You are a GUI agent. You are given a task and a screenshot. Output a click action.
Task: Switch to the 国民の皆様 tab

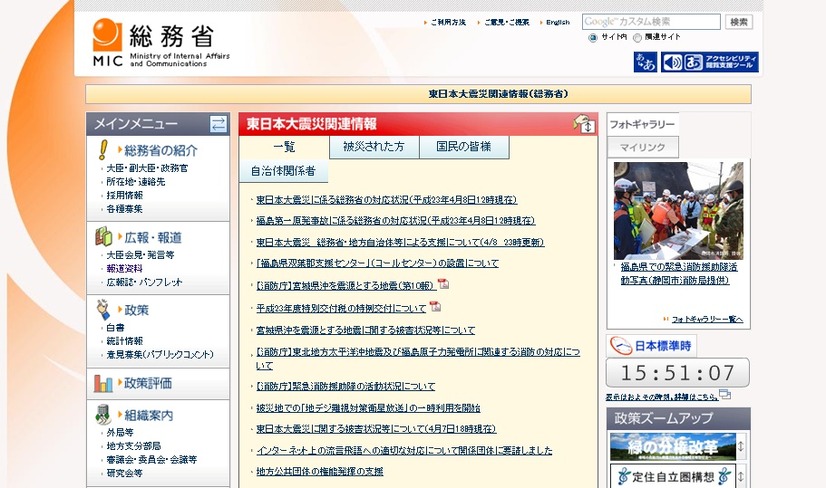(x=464, y=147)
